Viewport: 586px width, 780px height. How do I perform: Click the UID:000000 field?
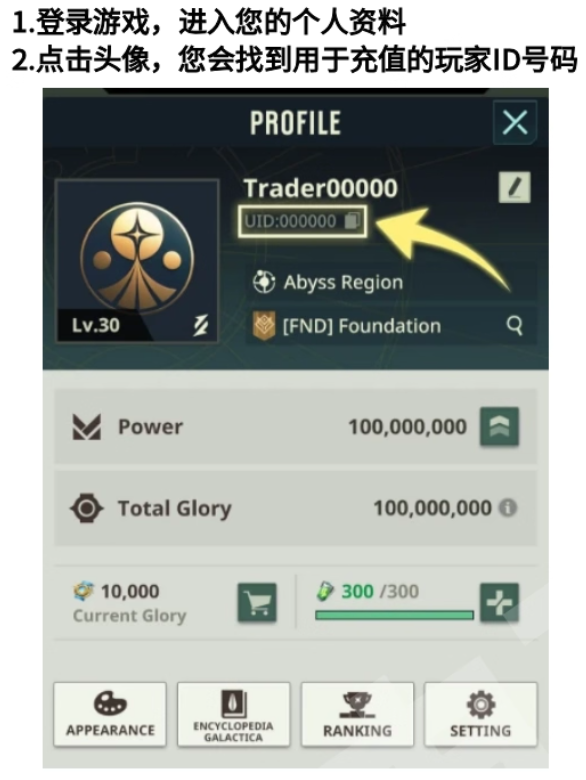pos(302,221)
